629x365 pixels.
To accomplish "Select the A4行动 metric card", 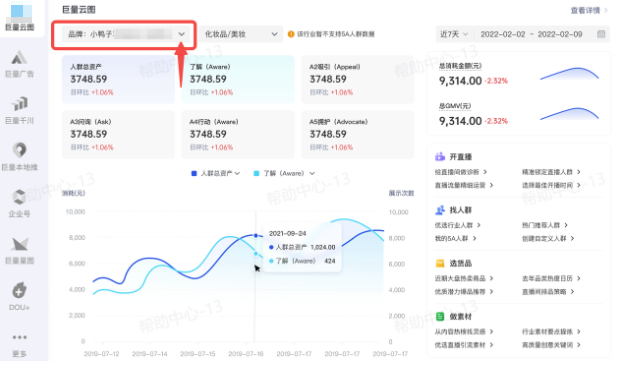I will [238, 134].
